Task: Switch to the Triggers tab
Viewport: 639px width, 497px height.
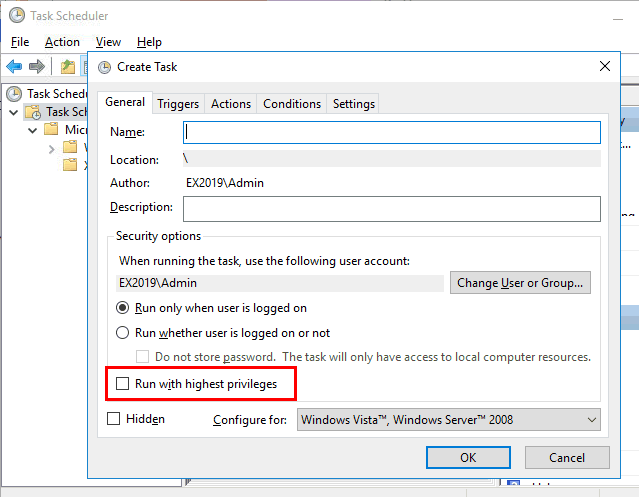Action: click(x=178, y=104)
